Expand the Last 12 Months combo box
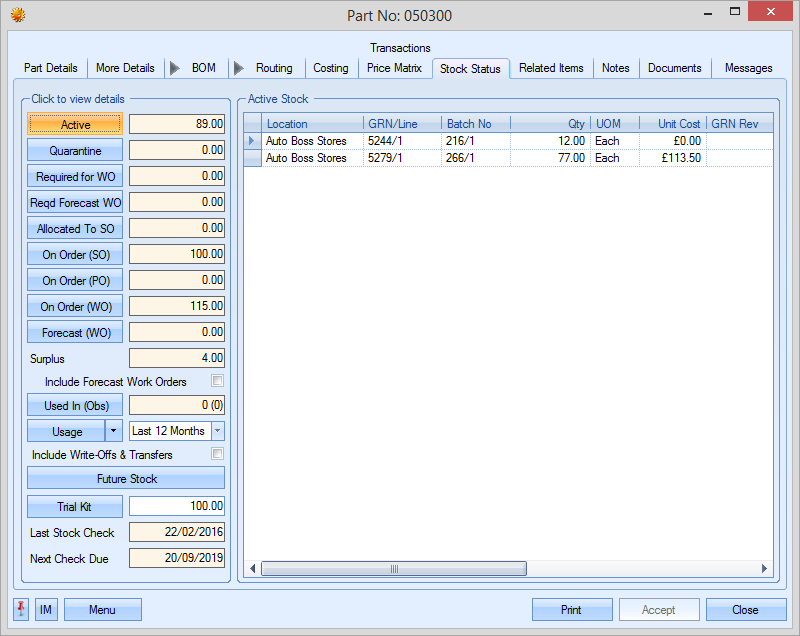 coord(217,431)
